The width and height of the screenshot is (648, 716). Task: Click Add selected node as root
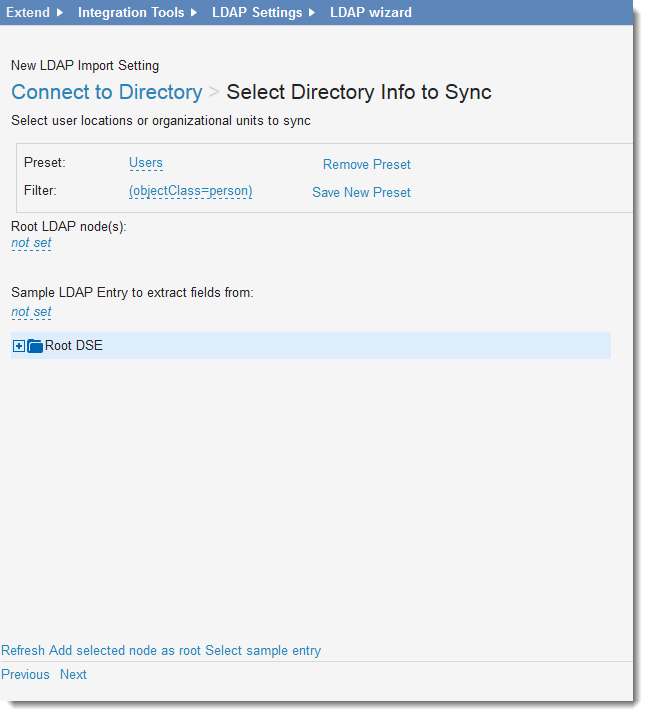125,650
